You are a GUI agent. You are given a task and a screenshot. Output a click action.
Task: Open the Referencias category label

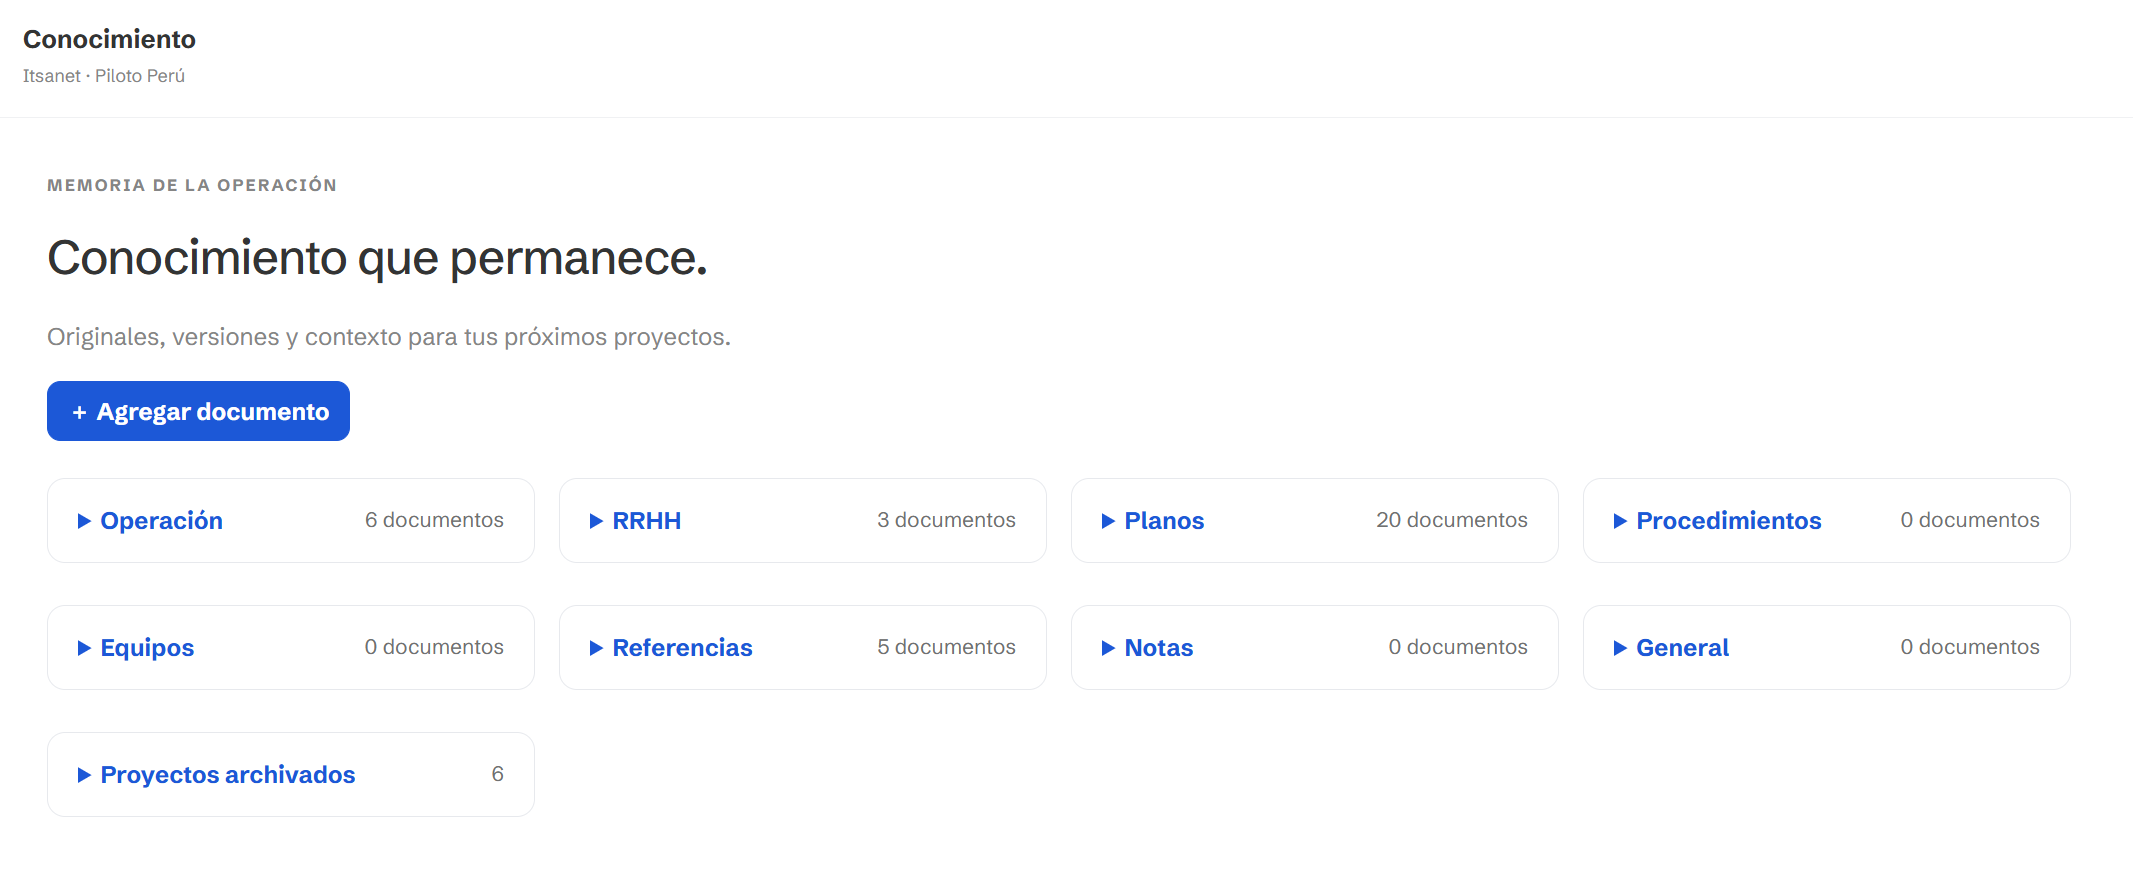click(x=683, y=648)
